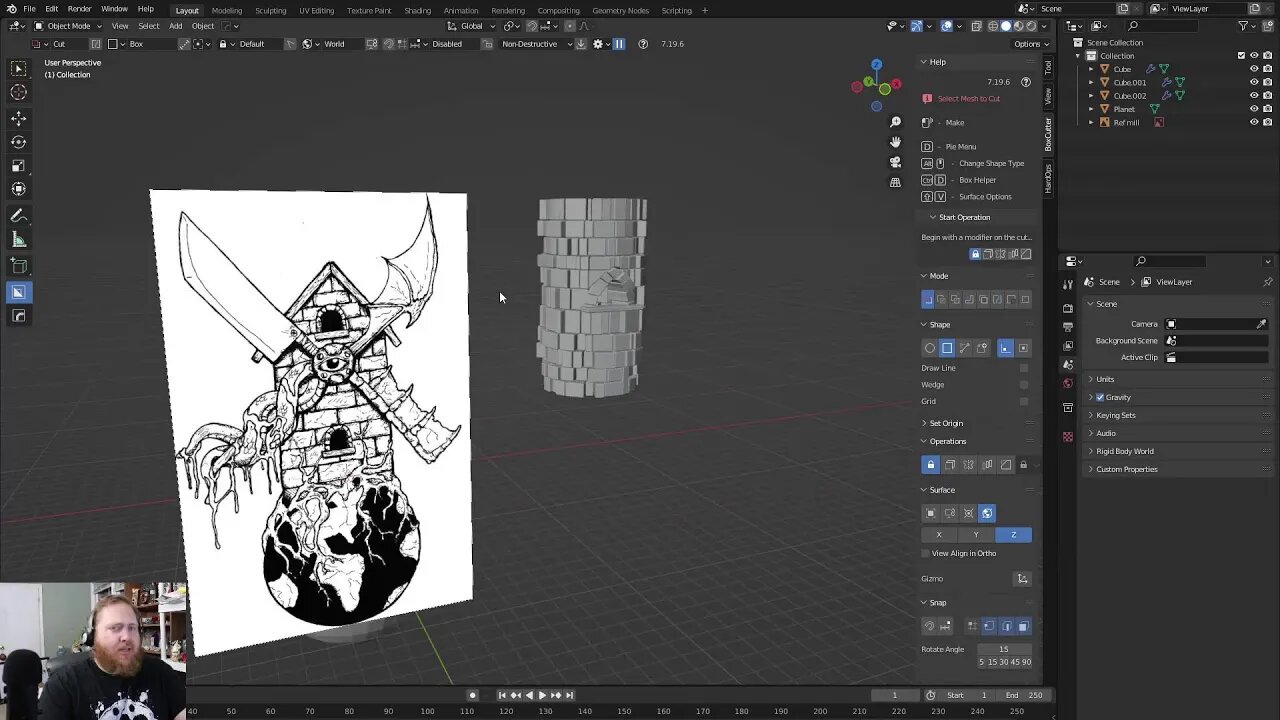Click the help question mark beside 7.19.6

pos(1025,82)
